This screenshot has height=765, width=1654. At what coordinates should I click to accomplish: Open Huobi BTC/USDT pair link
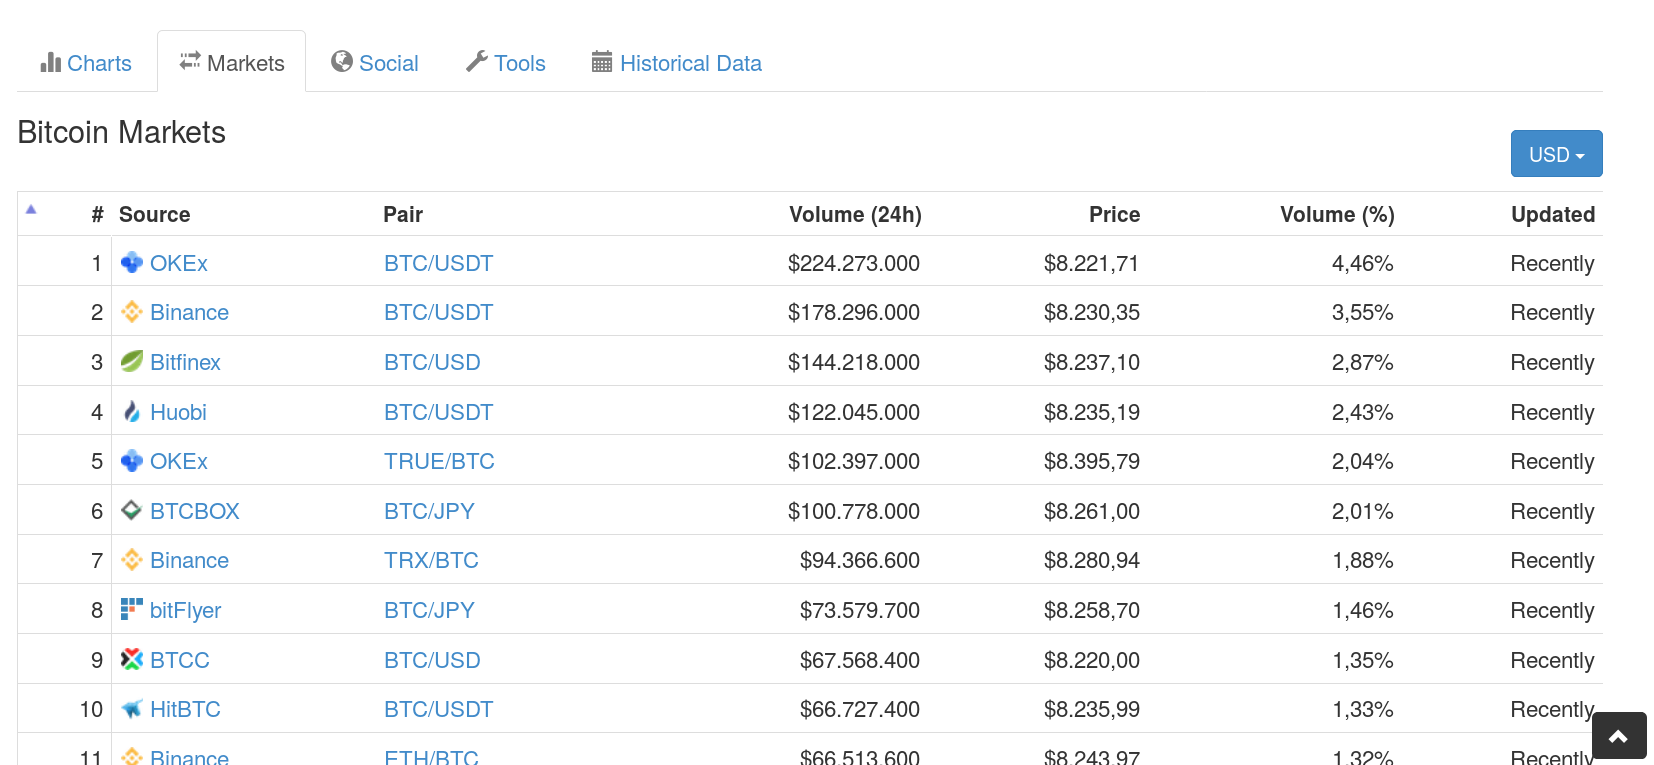pos(439,412)
